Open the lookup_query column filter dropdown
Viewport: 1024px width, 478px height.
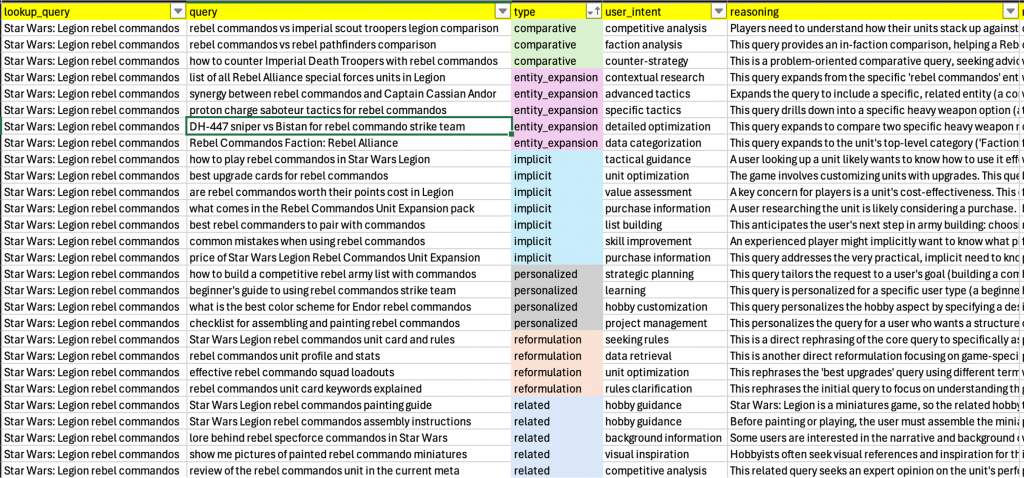pyautogui.click(x=177, y=11)
